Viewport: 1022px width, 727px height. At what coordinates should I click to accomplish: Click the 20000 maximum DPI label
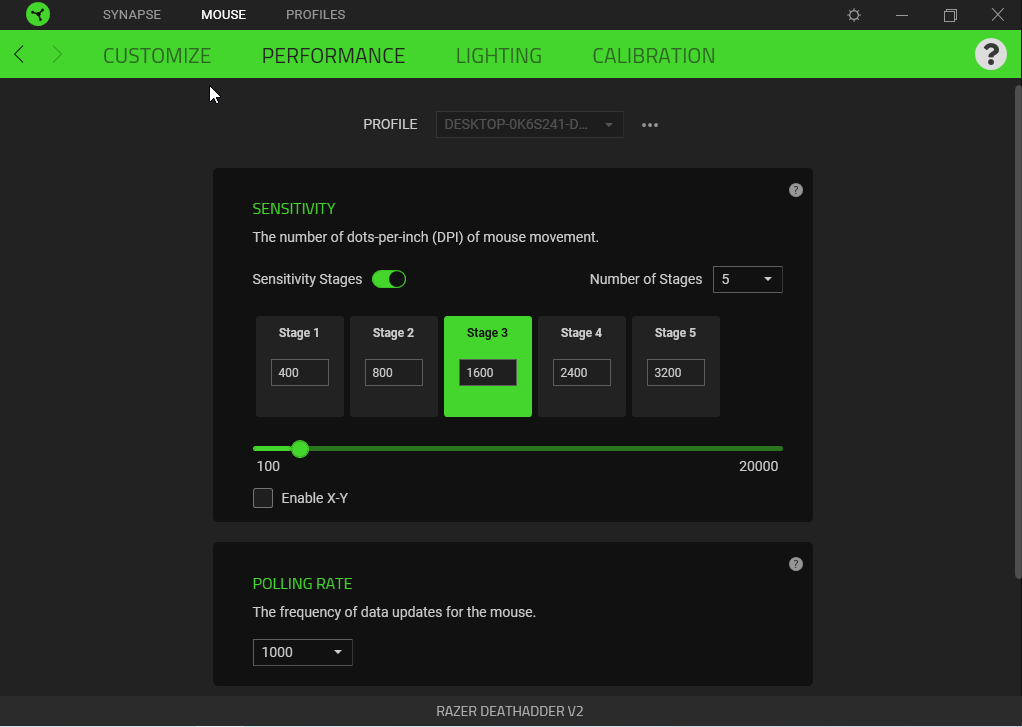pos(759,466)
